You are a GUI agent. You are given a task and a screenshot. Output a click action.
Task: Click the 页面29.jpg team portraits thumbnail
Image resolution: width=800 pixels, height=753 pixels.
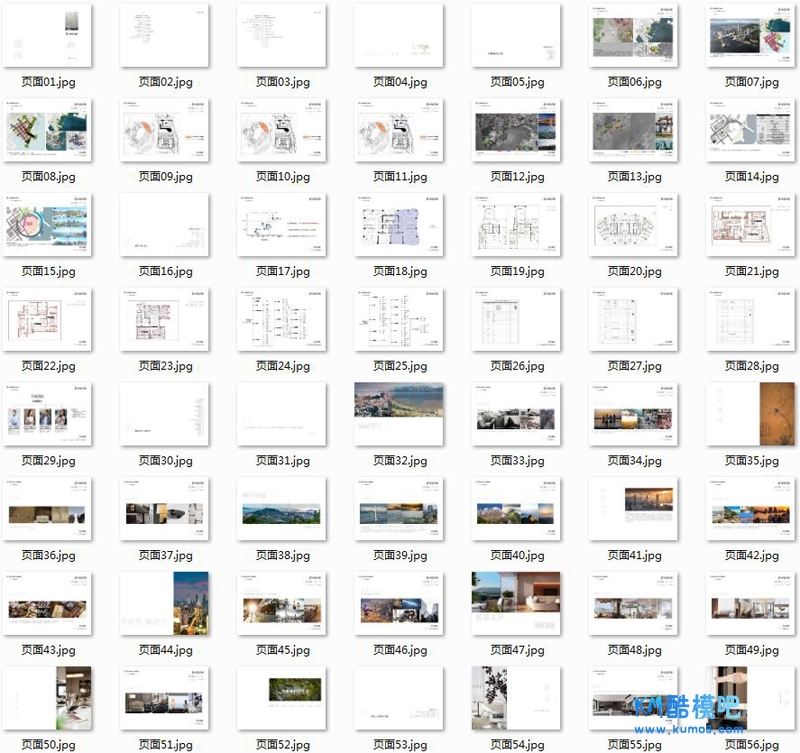click(48, 414)
